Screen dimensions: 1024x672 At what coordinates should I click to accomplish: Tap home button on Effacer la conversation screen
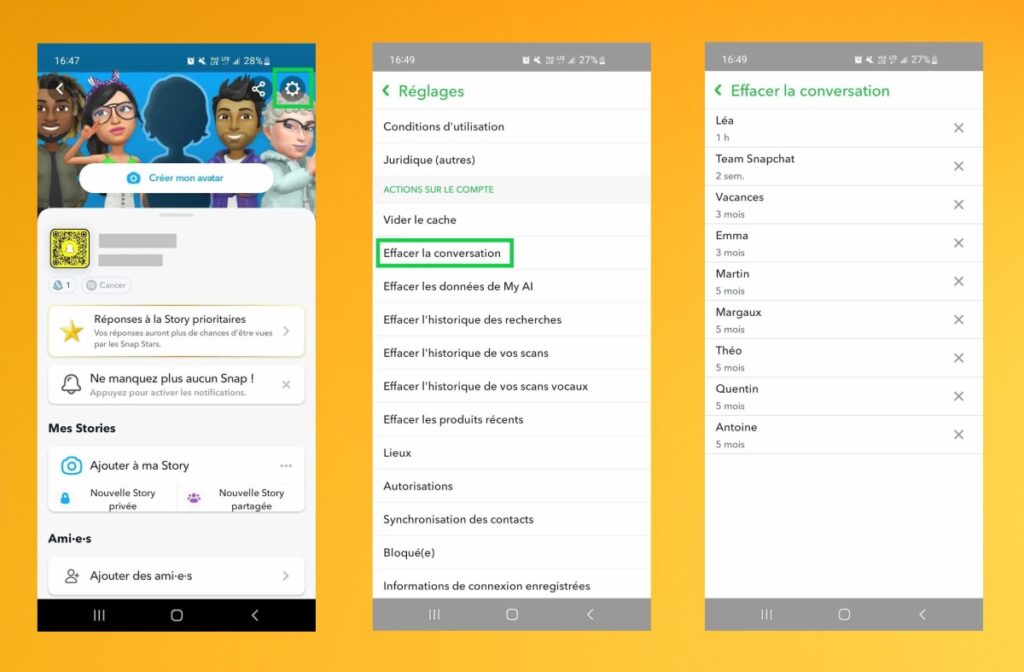tap(844, 615)
